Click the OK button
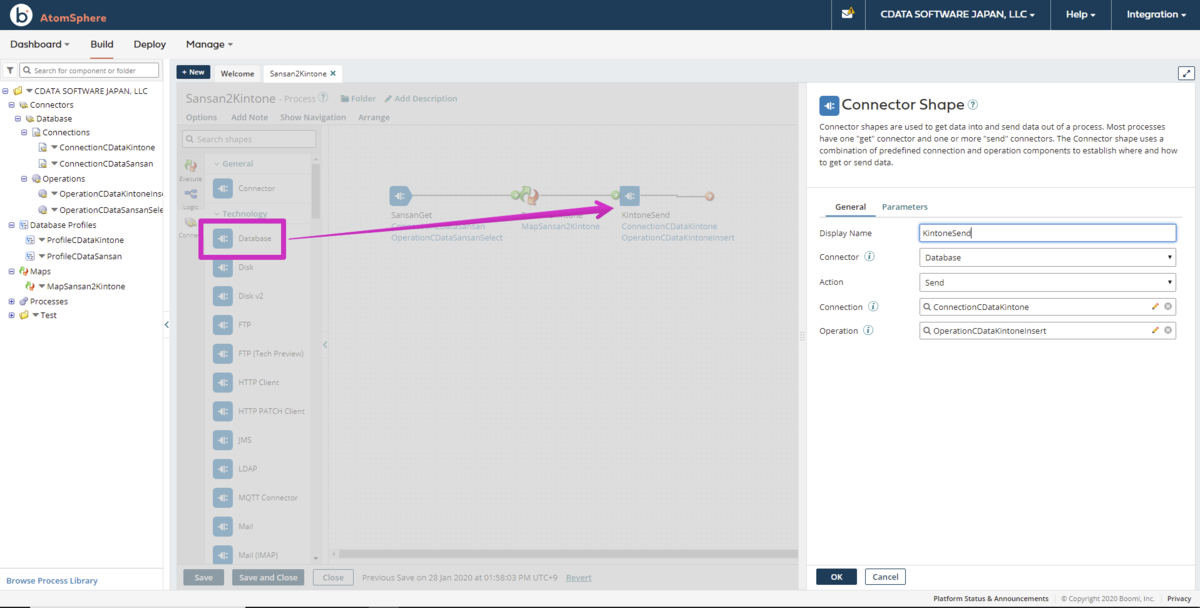1200x608 pixels. [836, 577]
